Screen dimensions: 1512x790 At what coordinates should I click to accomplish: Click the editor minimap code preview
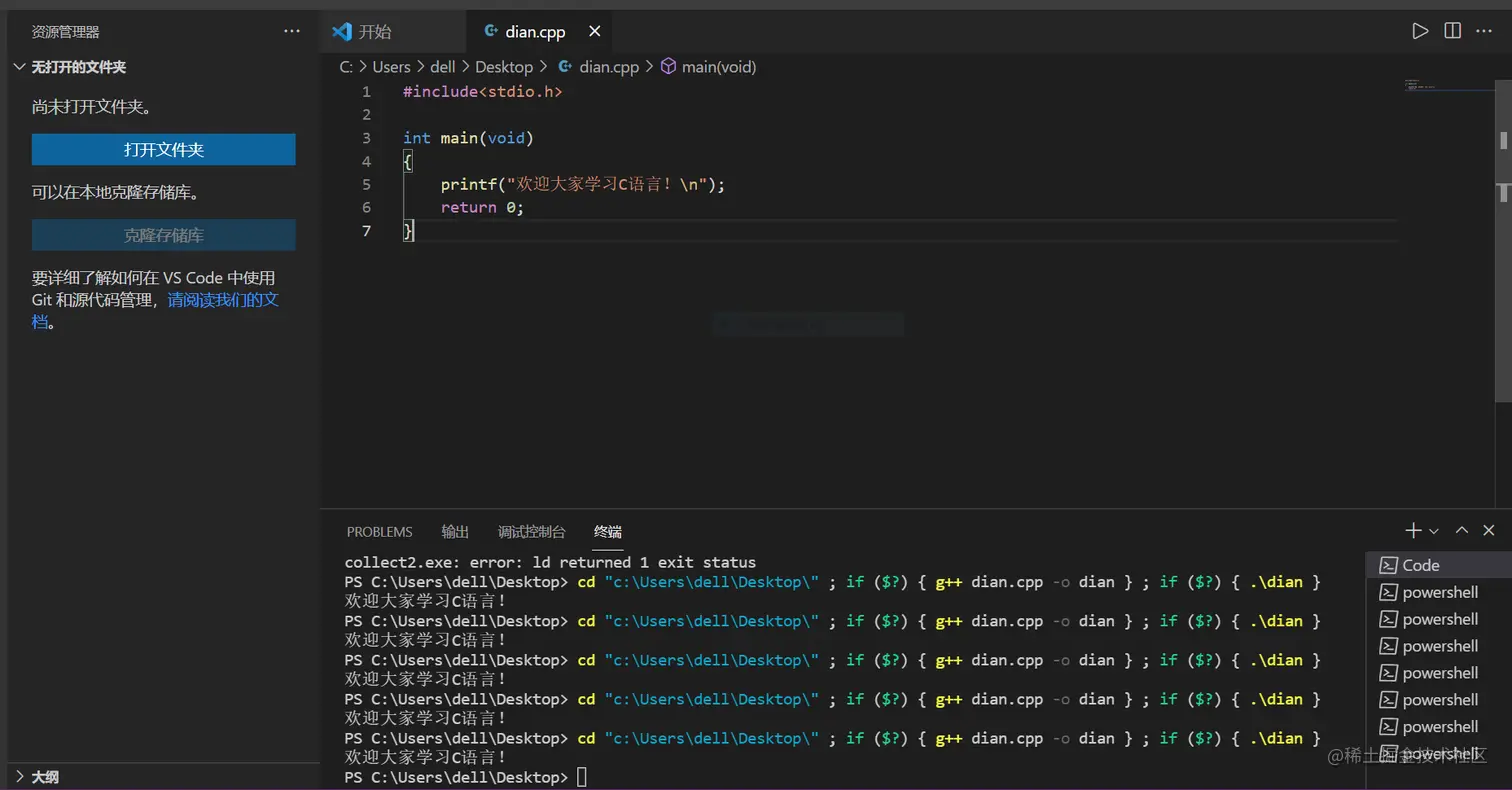(x=1418, y=86)
